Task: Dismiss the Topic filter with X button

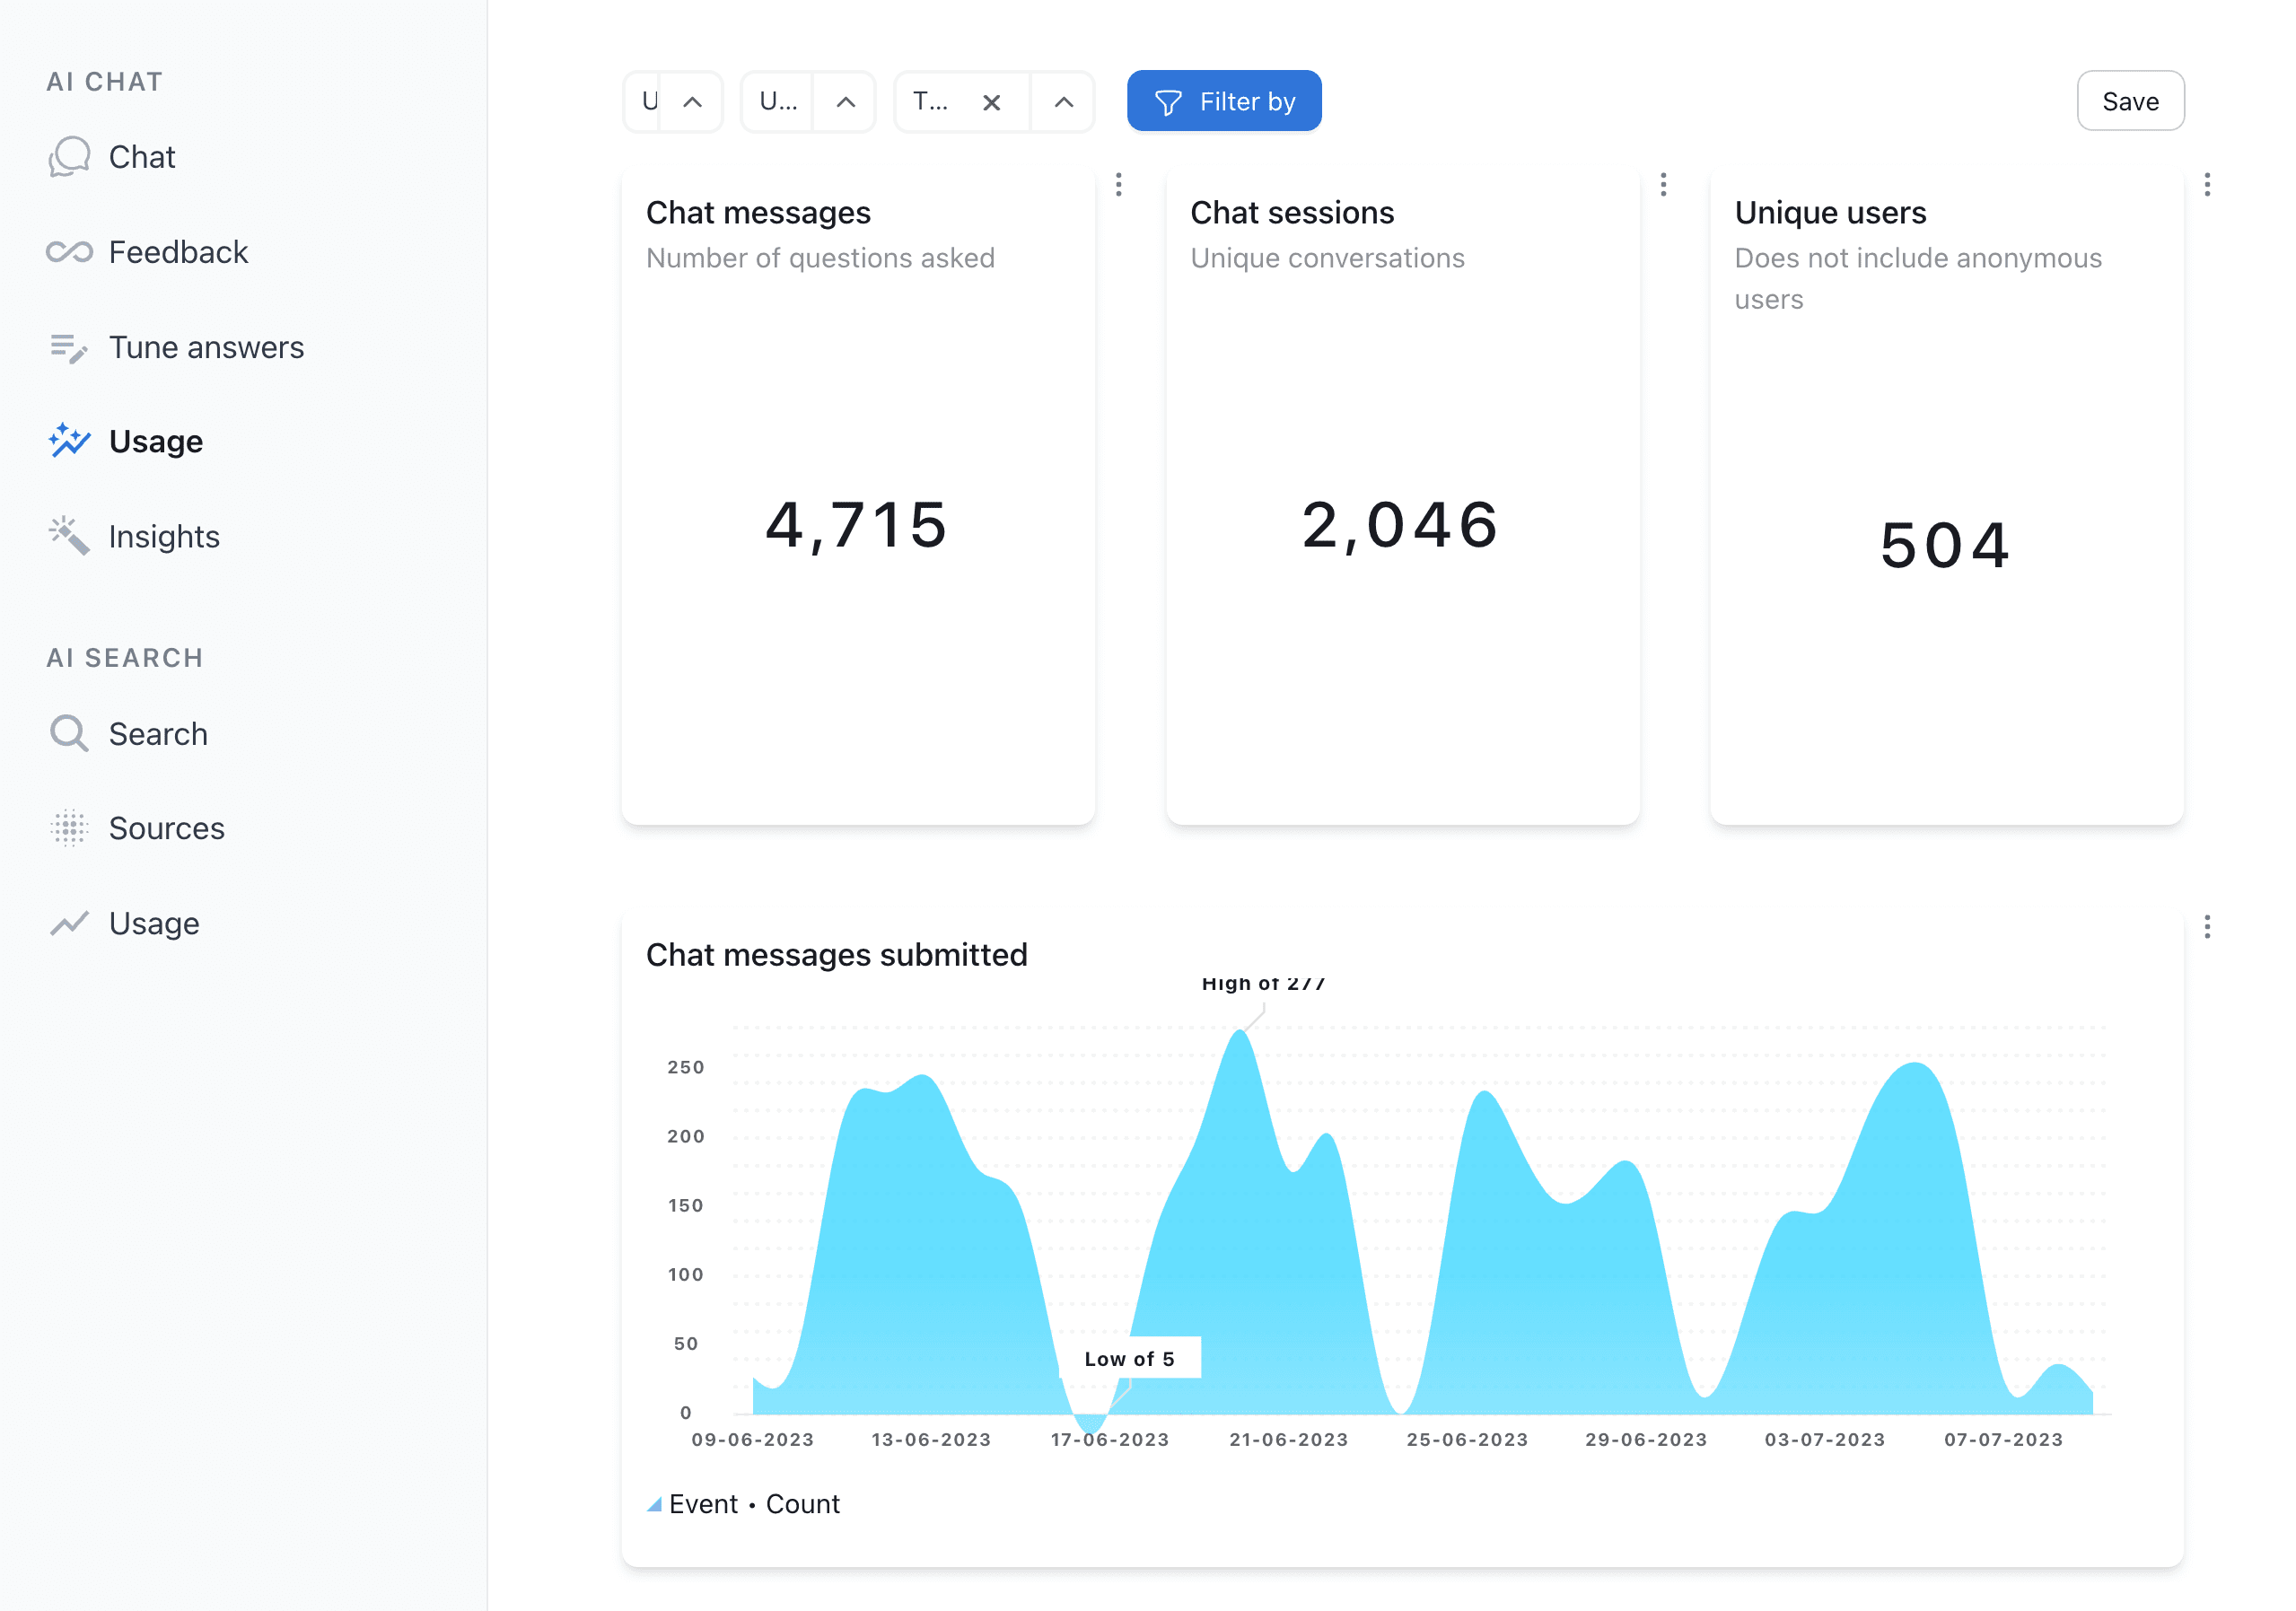Action: click(x=991, y=100)
